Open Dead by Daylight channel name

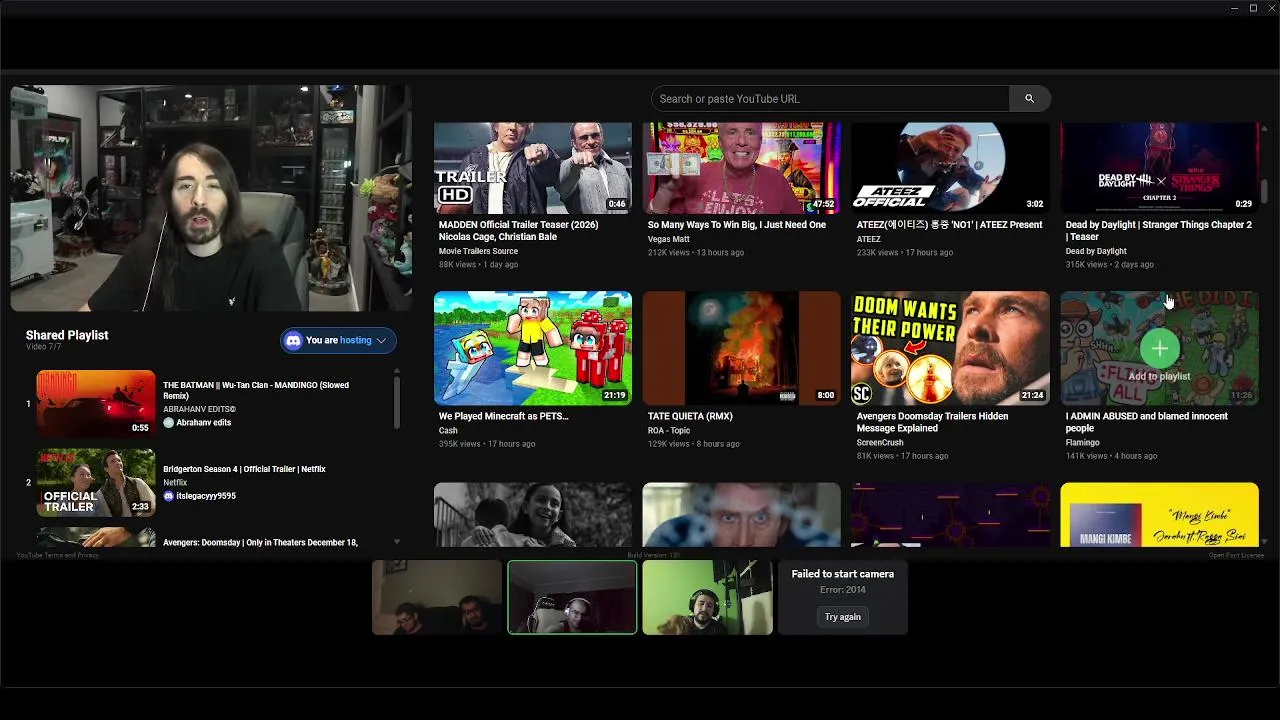[1096, 251]
